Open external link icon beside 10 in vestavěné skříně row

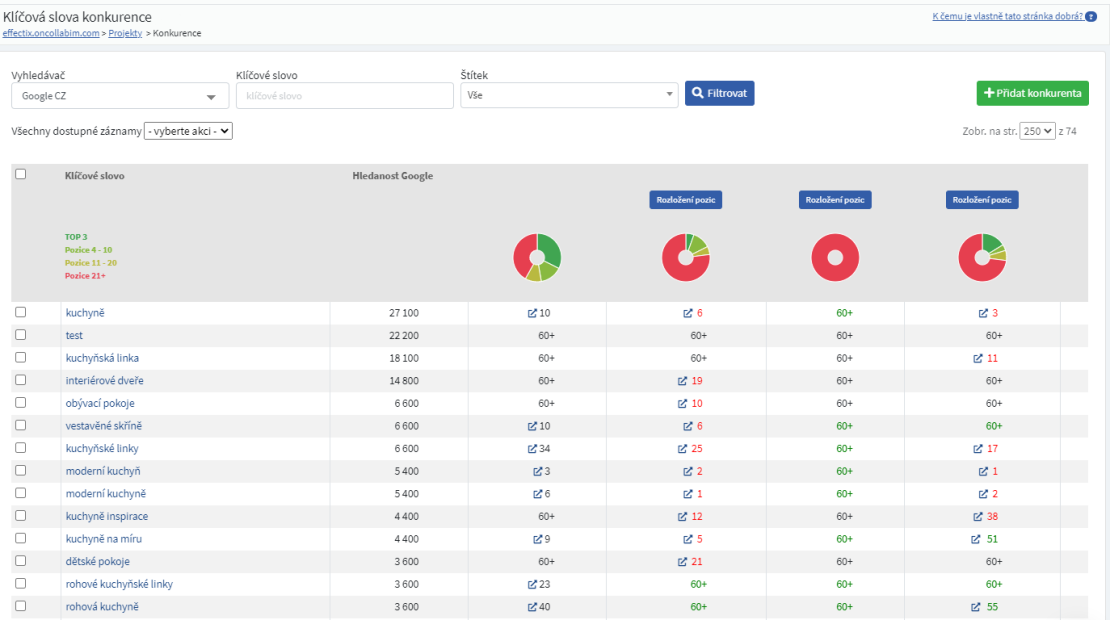coord(532,426)
